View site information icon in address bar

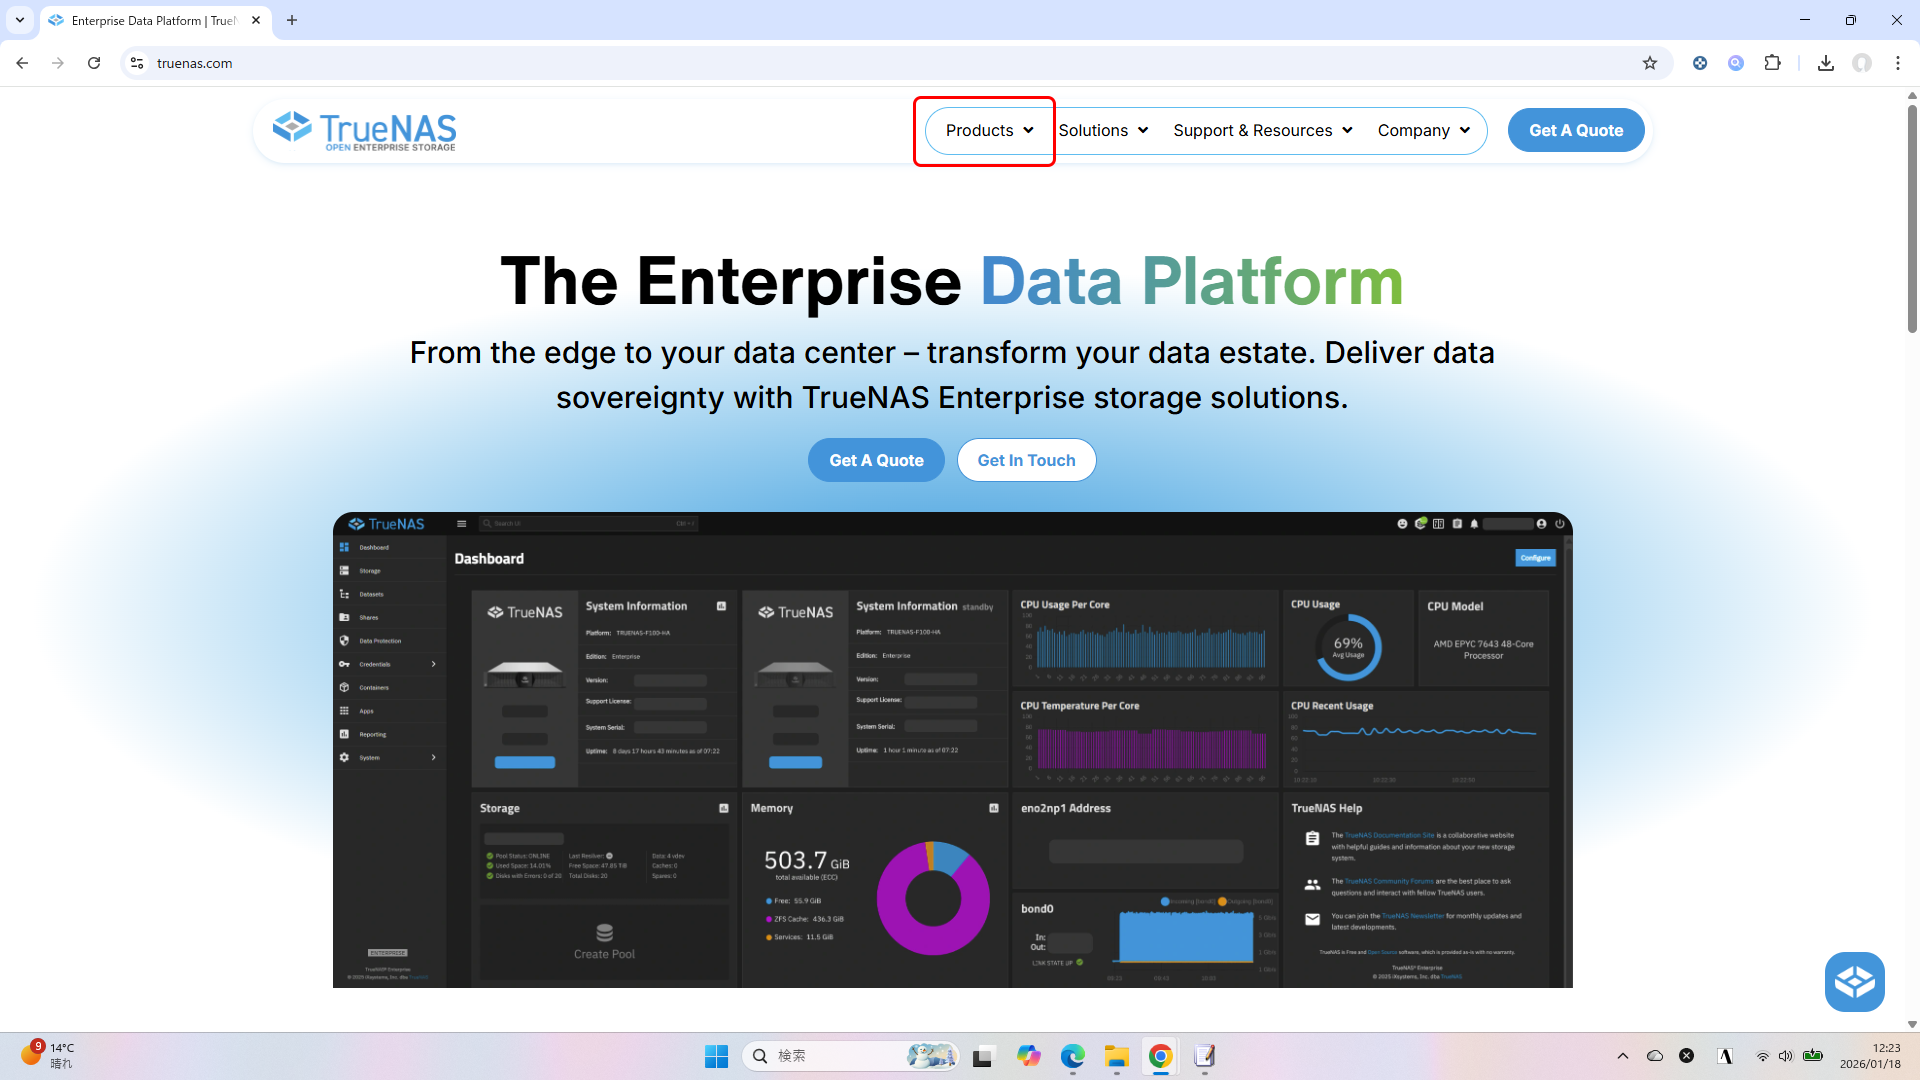pyautogui.click(x=137, y=63)
